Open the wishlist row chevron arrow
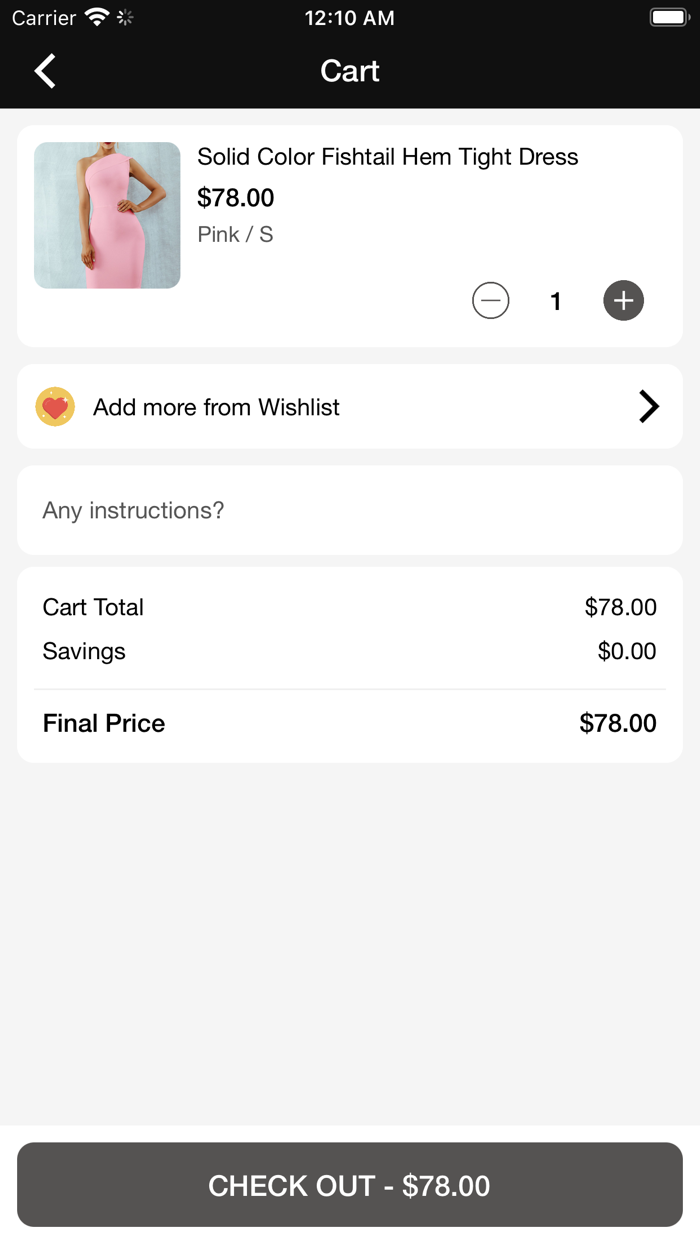 pos(649,406)
